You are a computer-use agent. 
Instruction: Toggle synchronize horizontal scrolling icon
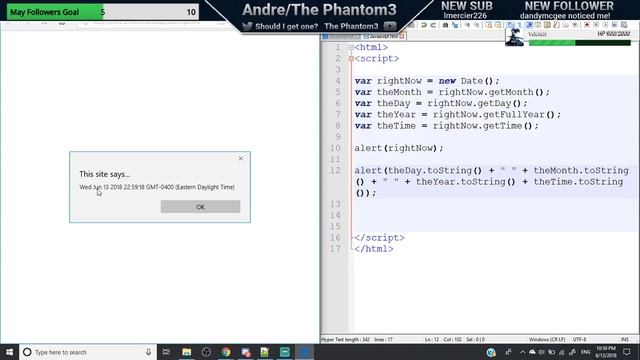point(498,25)
